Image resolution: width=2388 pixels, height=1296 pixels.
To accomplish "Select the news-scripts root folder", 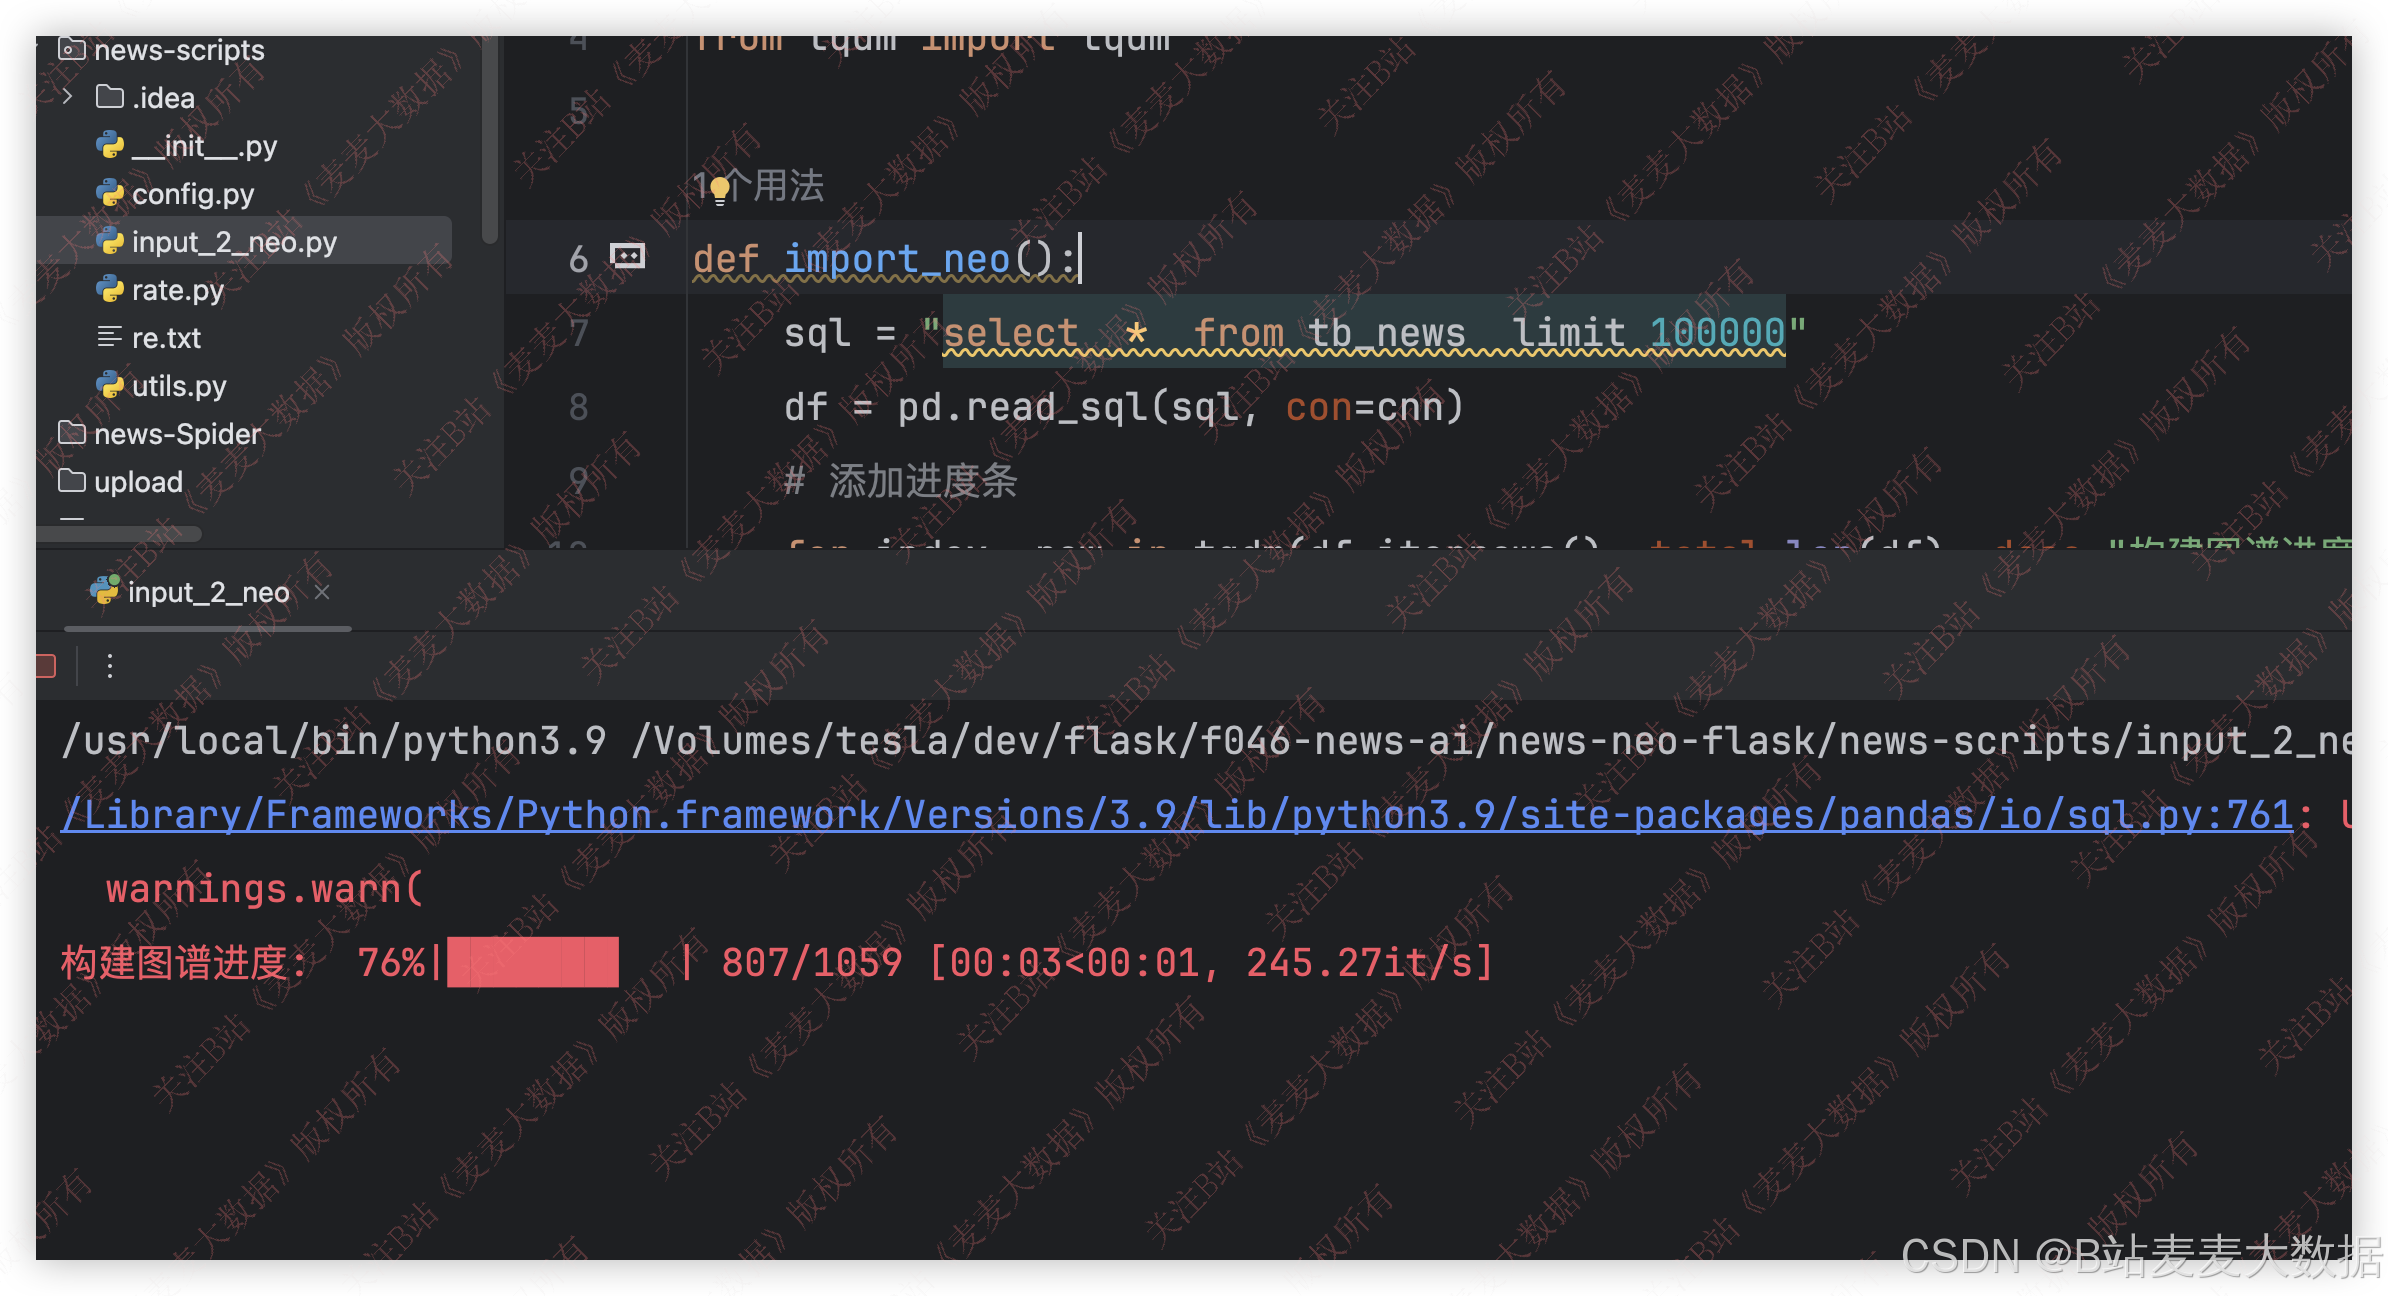I will tap(178, 50).
